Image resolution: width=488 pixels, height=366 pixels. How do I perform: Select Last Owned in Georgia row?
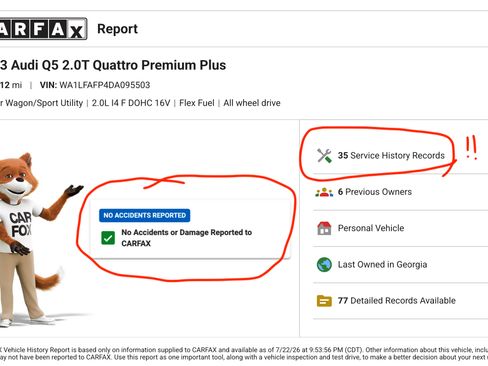pyautogui.click(x=400, y=265)
